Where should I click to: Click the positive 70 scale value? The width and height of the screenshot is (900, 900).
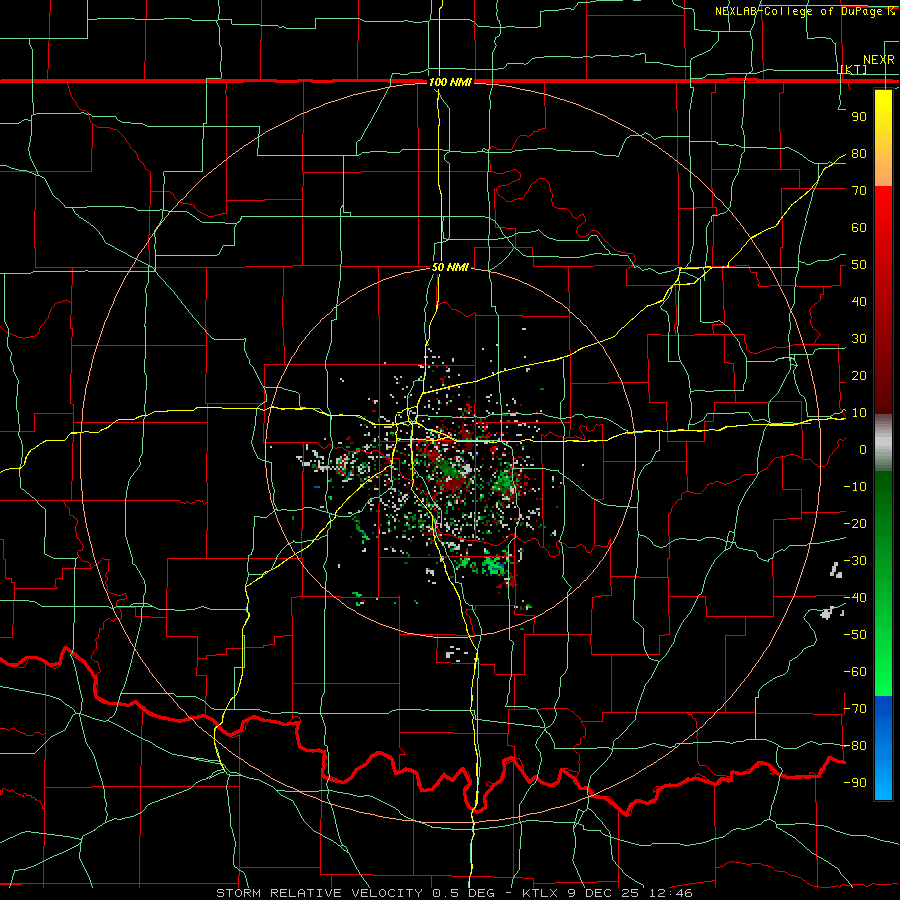859,191
